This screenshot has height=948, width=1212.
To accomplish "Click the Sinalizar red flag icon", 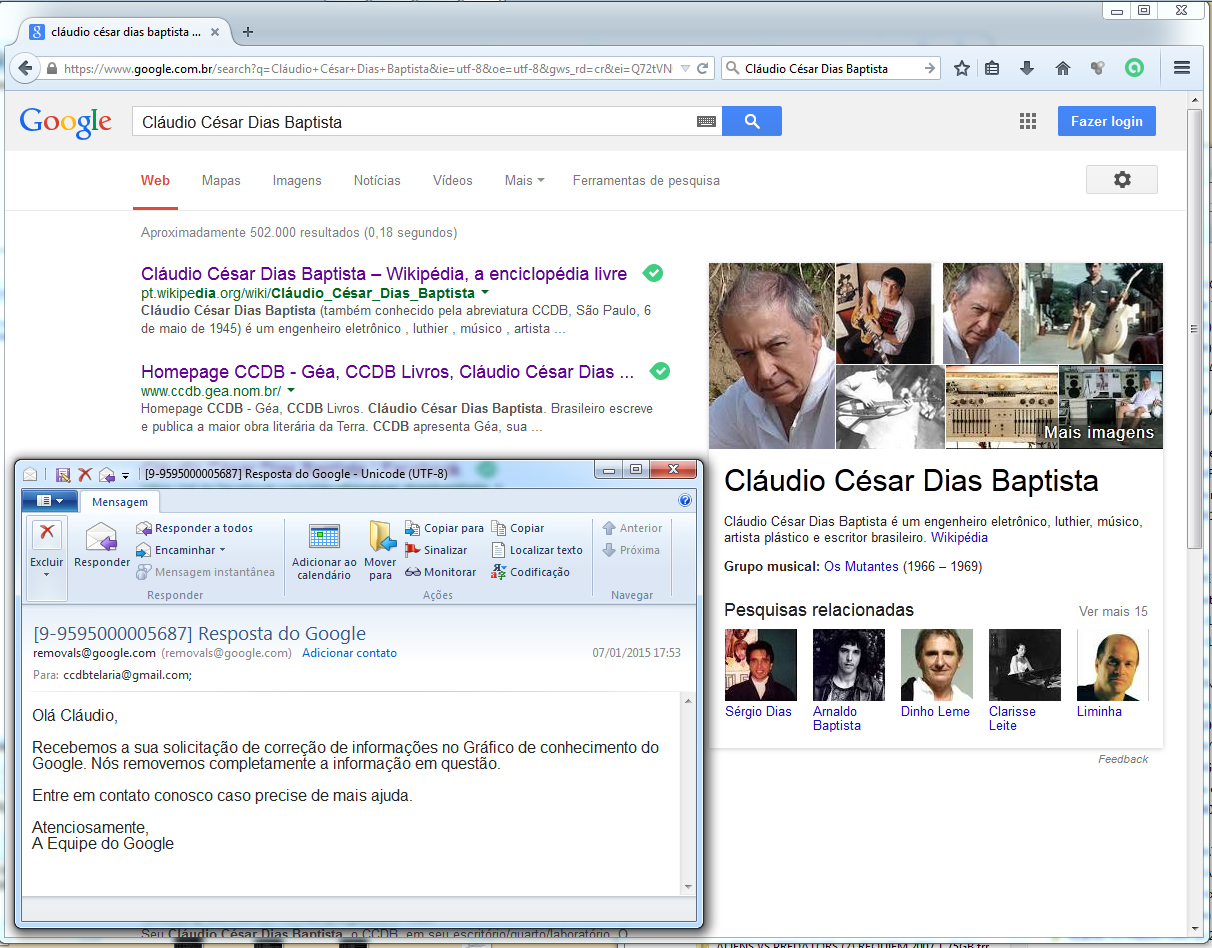I will click(x=413, y=550).
